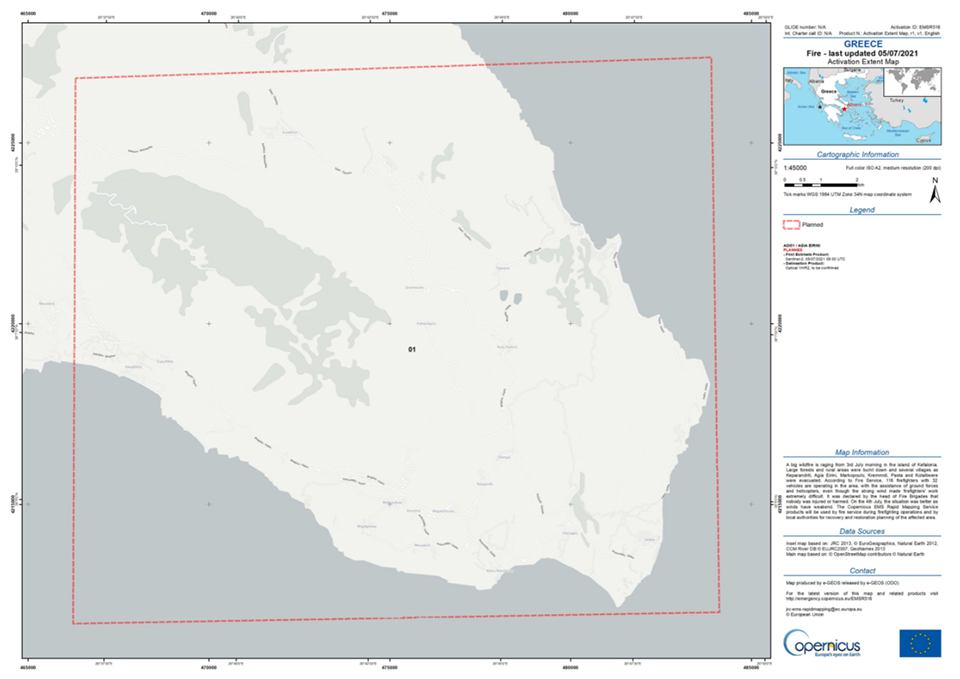This screenshot has width=960, height=679.
Task: Click the Activation Extent Map subtitle
Action: [x=861, y=62]
